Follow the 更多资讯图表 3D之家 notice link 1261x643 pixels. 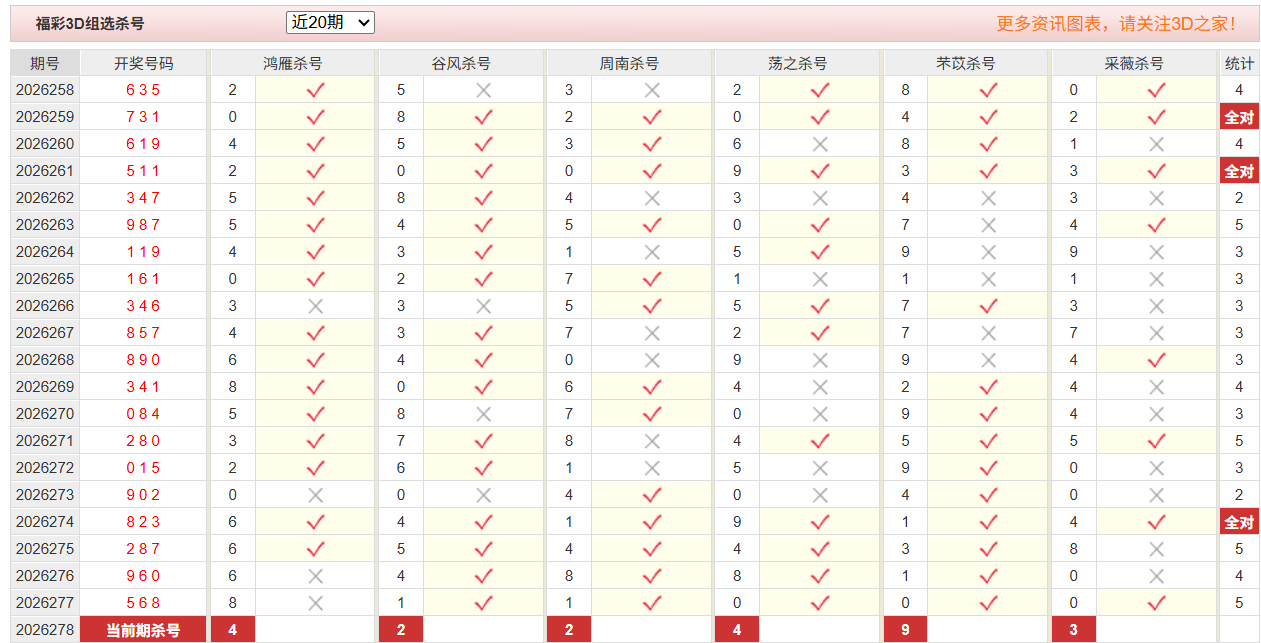(1116, 23)
